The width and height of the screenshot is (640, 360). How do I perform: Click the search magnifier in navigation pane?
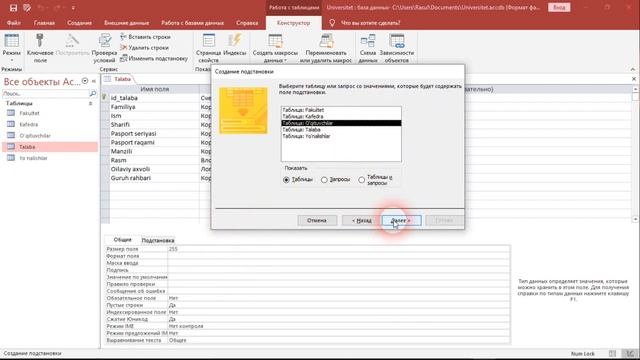tap(93, 93)
